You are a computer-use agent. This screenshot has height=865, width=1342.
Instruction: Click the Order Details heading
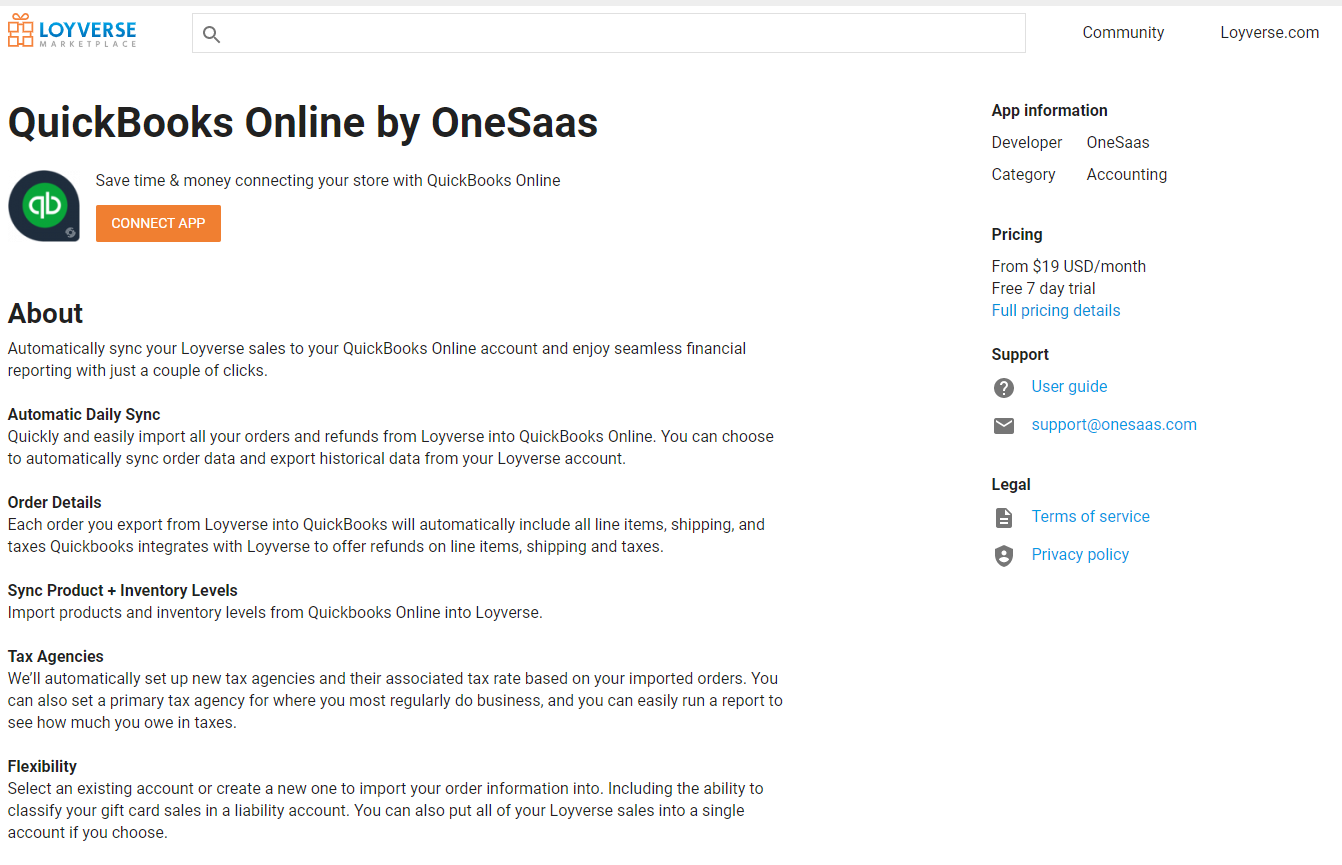point(55,503)
